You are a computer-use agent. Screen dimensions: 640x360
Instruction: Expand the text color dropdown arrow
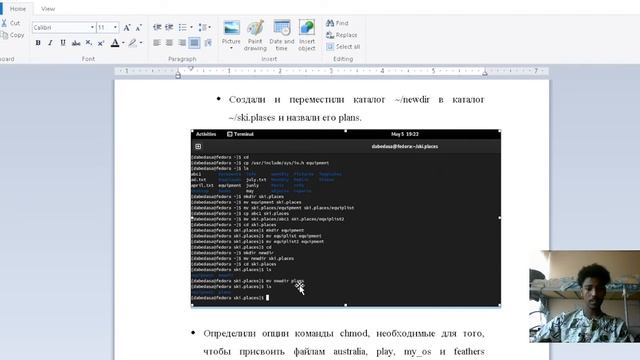(123, 42)
